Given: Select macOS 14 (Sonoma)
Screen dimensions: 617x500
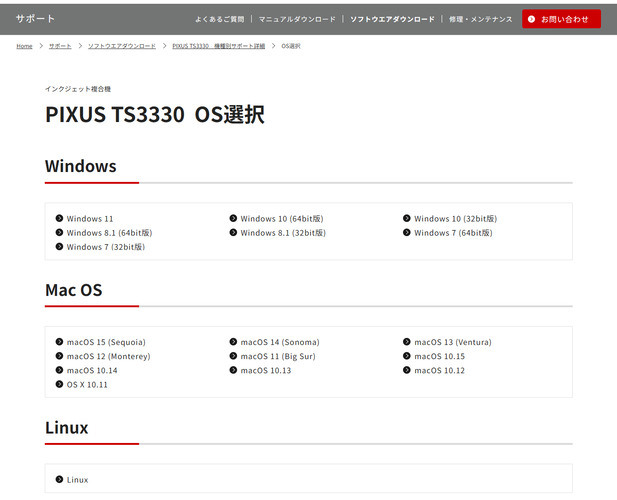Looking at the screenshot, I should click(x=280, y=342).
